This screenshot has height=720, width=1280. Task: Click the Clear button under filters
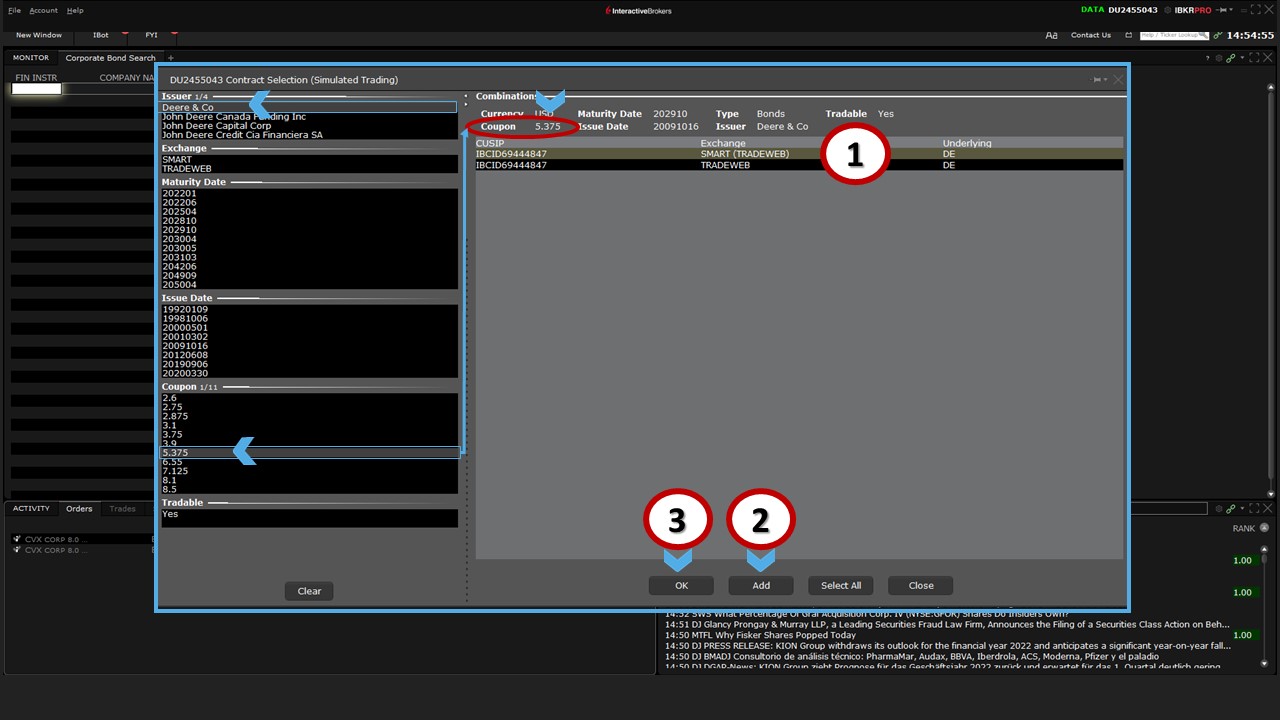309,591
